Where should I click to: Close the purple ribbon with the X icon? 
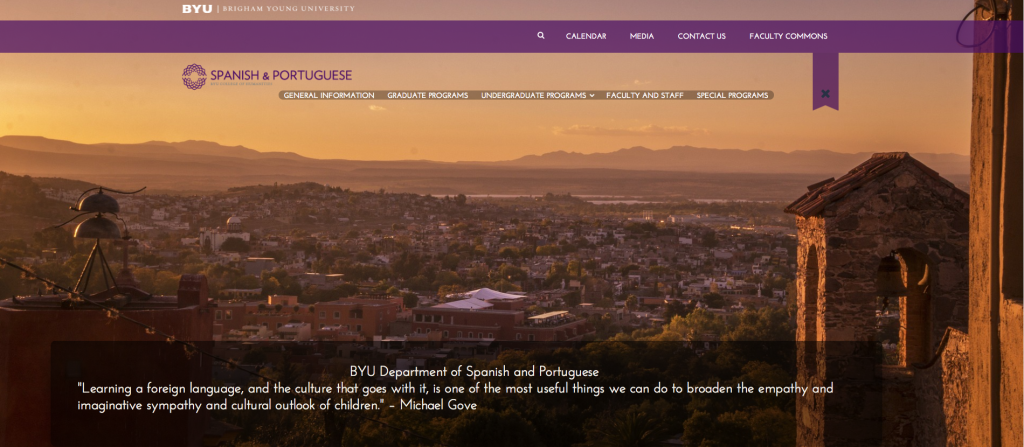pyautogui.click(x=825, y=94)
